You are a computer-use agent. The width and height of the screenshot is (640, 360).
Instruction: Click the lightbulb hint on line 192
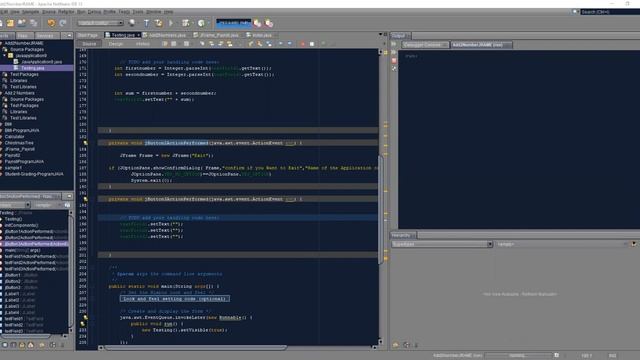click(85, 199)
